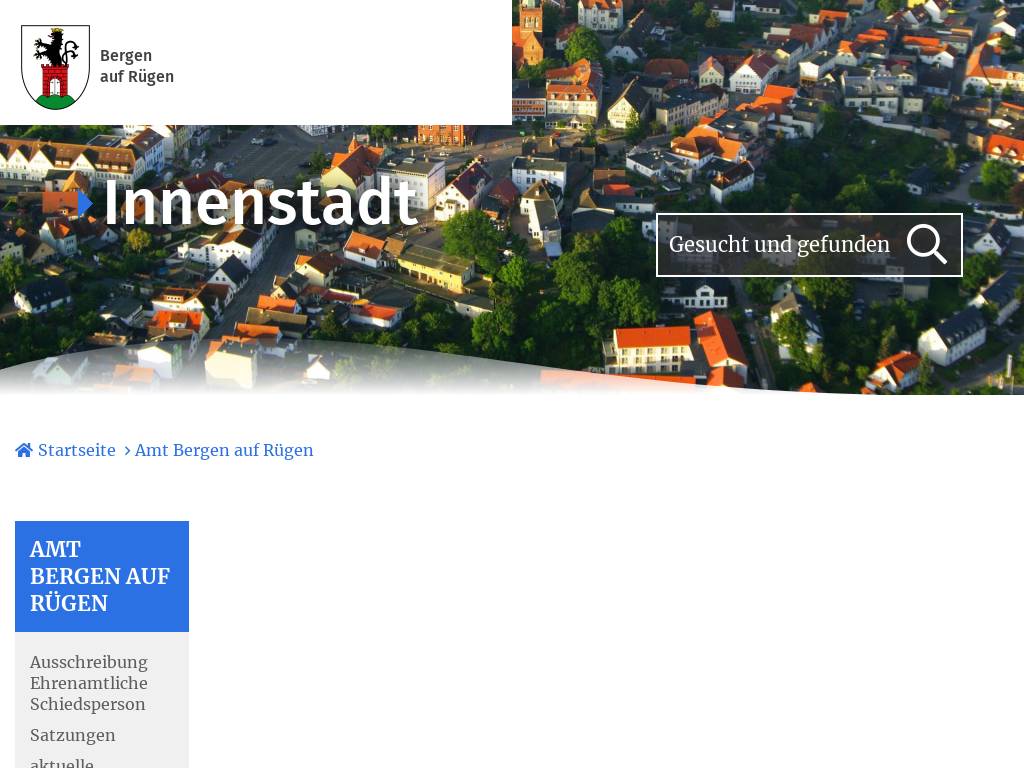The height and width of the screenshot is (768, 1024).
Task: Click the blue triangle beside Innenstadt
Action: 85,204
